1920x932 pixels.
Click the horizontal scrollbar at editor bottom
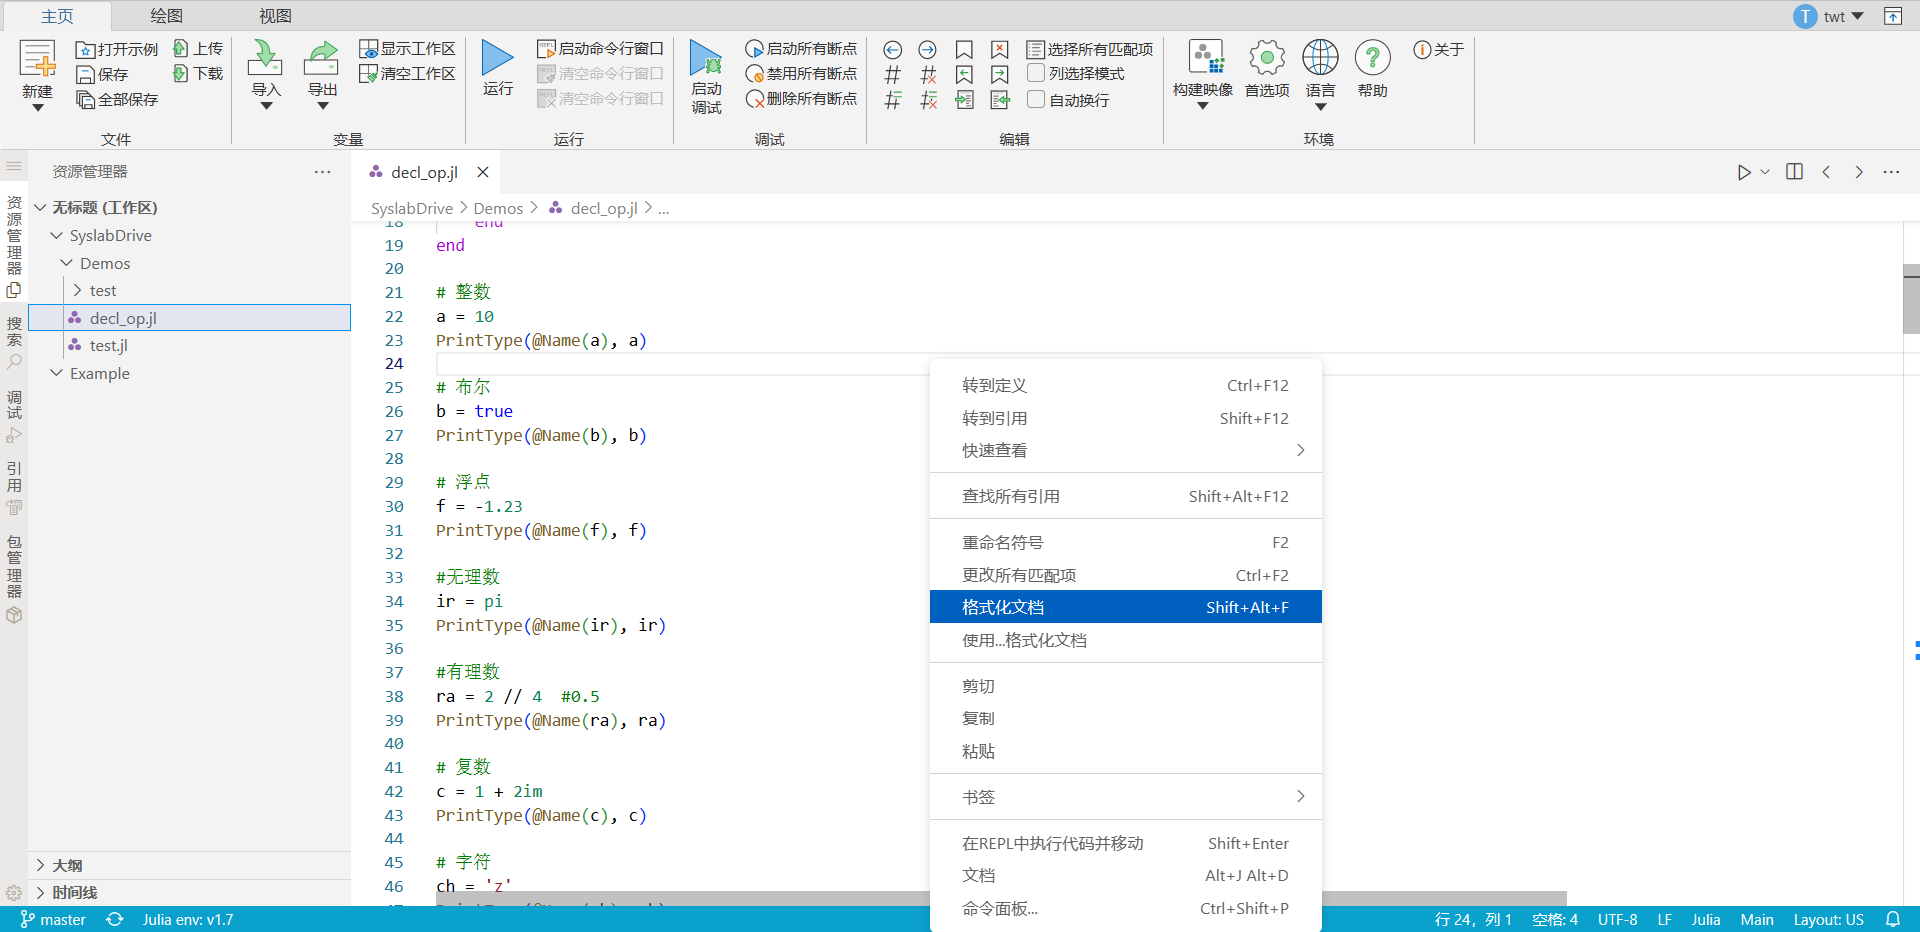(1000, 898)
